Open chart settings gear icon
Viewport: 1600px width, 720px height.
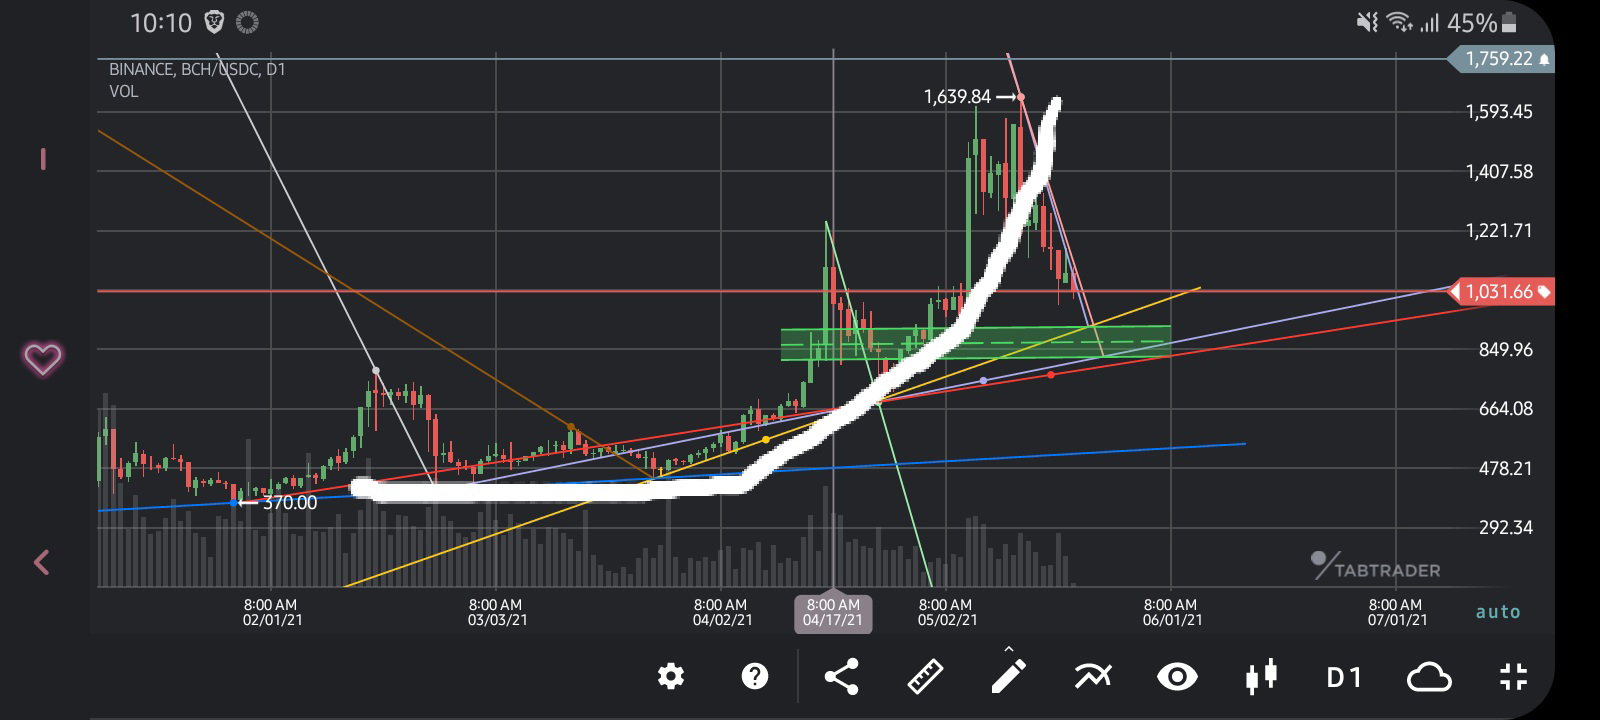[x=671, y=677]
